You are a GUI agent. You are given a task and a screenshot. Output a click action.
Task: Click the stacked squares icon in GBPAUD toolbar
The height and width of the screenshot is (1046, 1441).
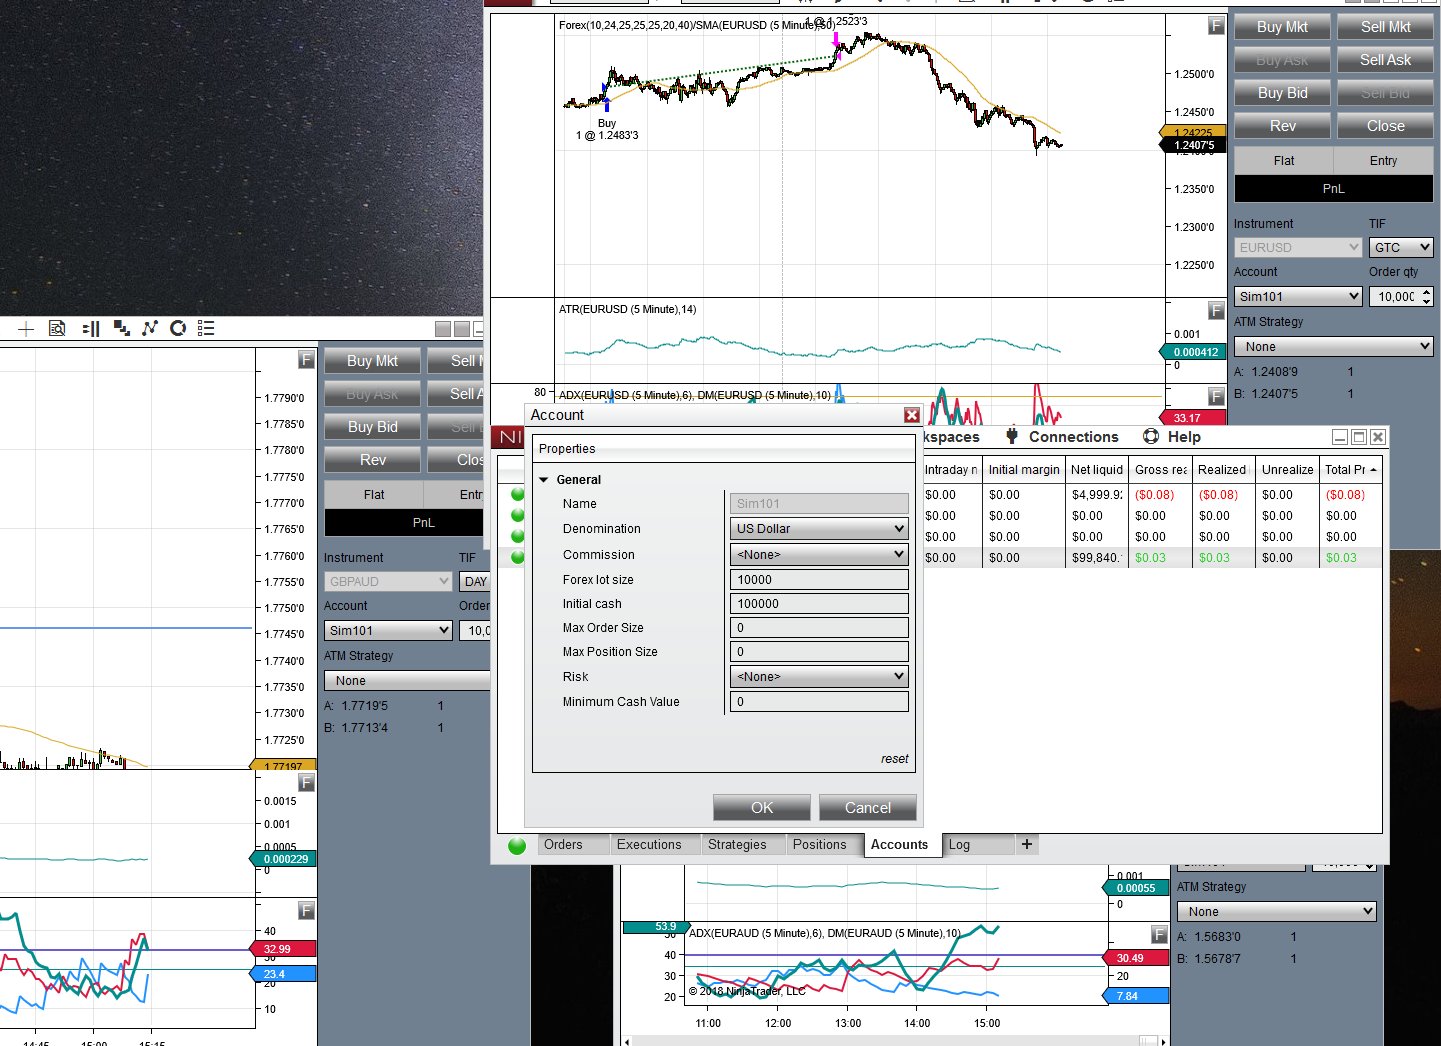(121, 329)
